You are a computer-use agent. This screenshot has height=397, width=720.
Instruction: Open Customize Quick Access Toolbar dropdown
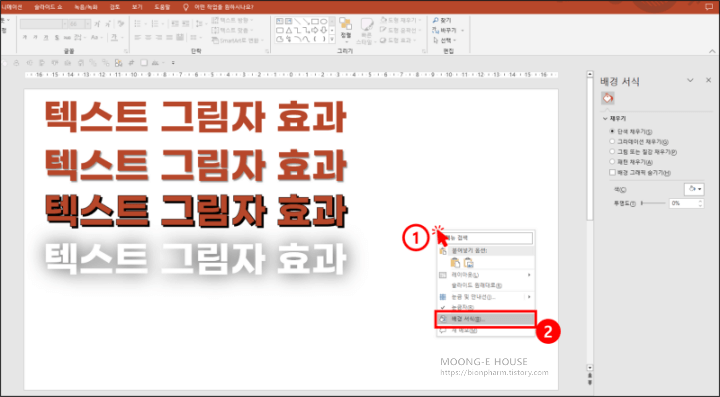point(173,63)
